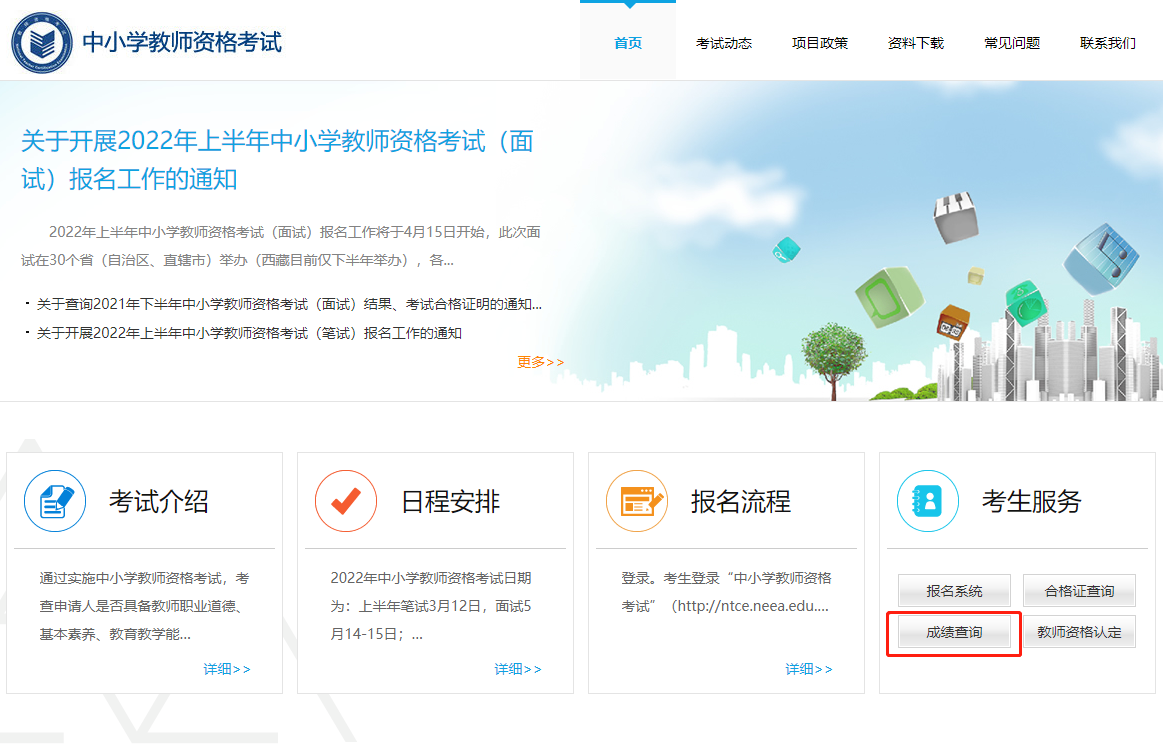Click the 日程安排 red checkmark icon
1163x744 pixels.
[x=346, y=501]
